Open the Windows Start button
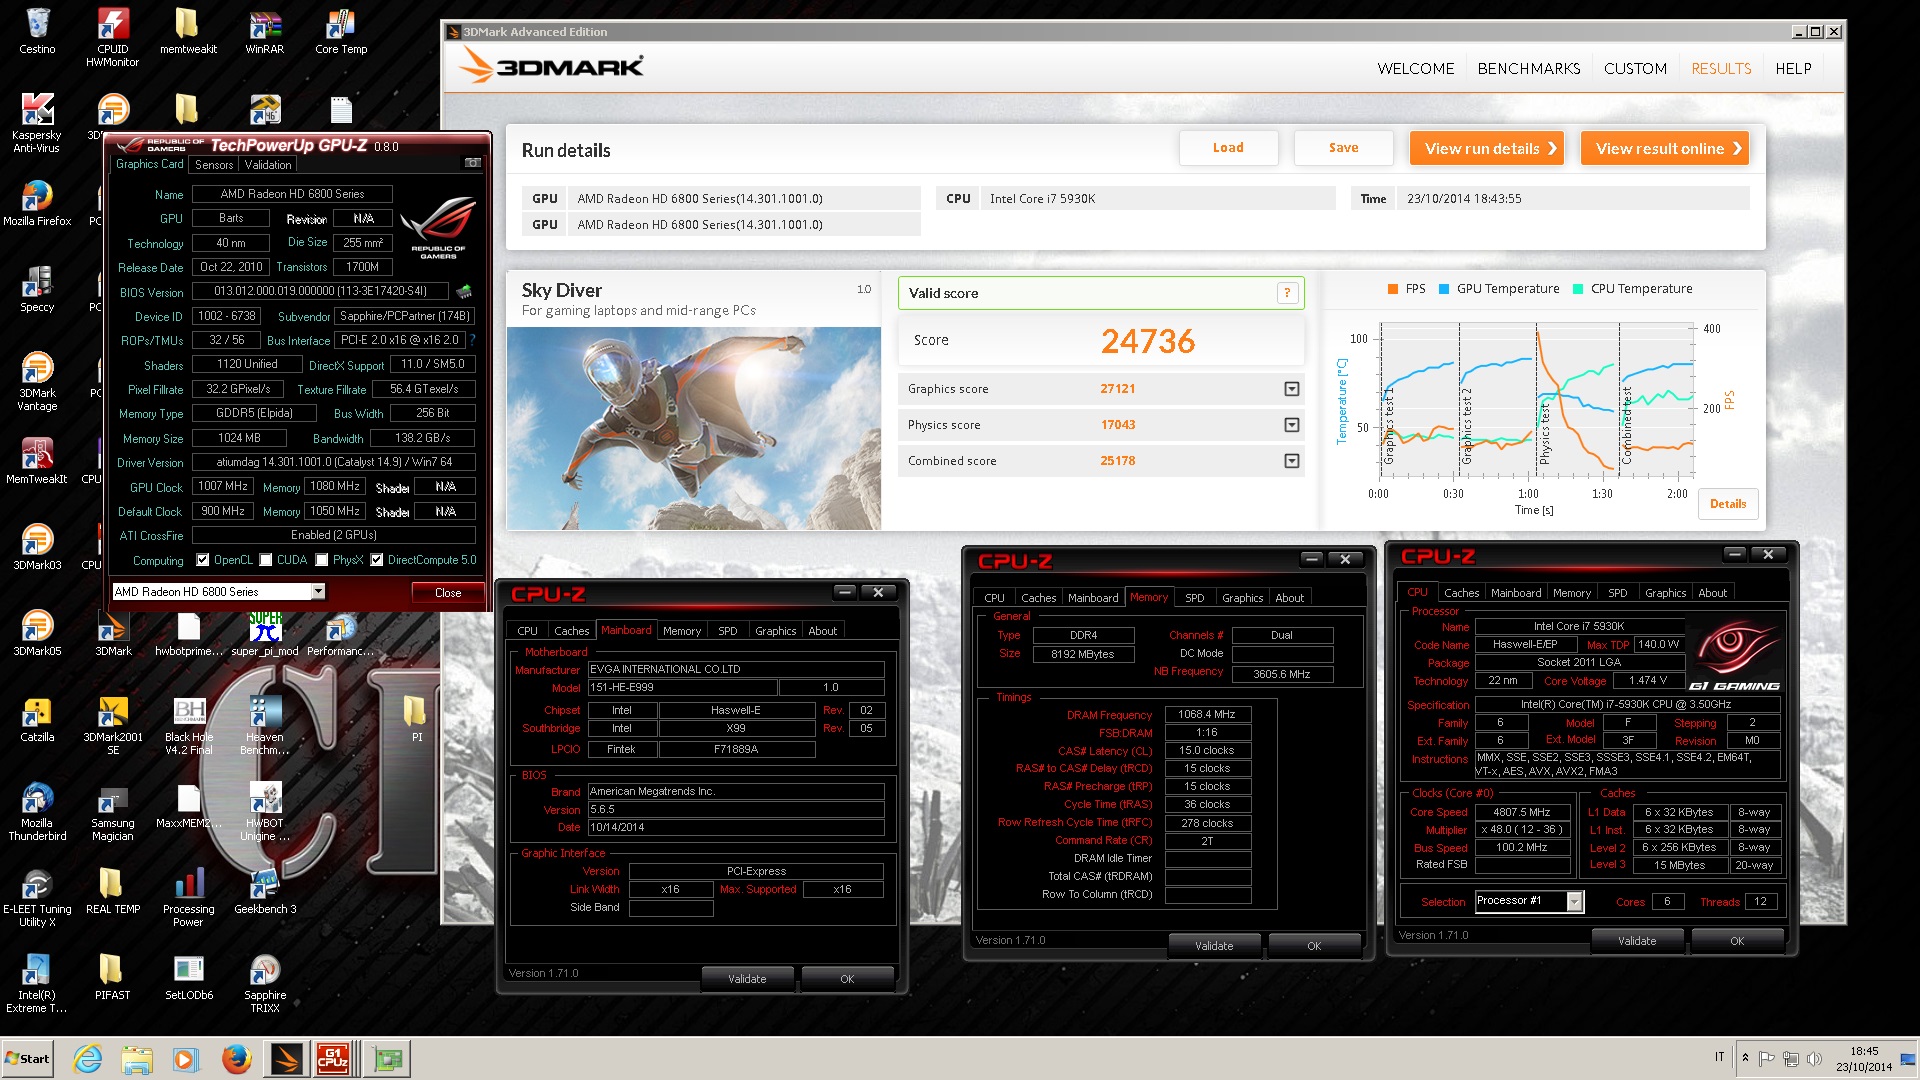The height and width of the screenshot is (1080, 1920). coord(27,1059)
